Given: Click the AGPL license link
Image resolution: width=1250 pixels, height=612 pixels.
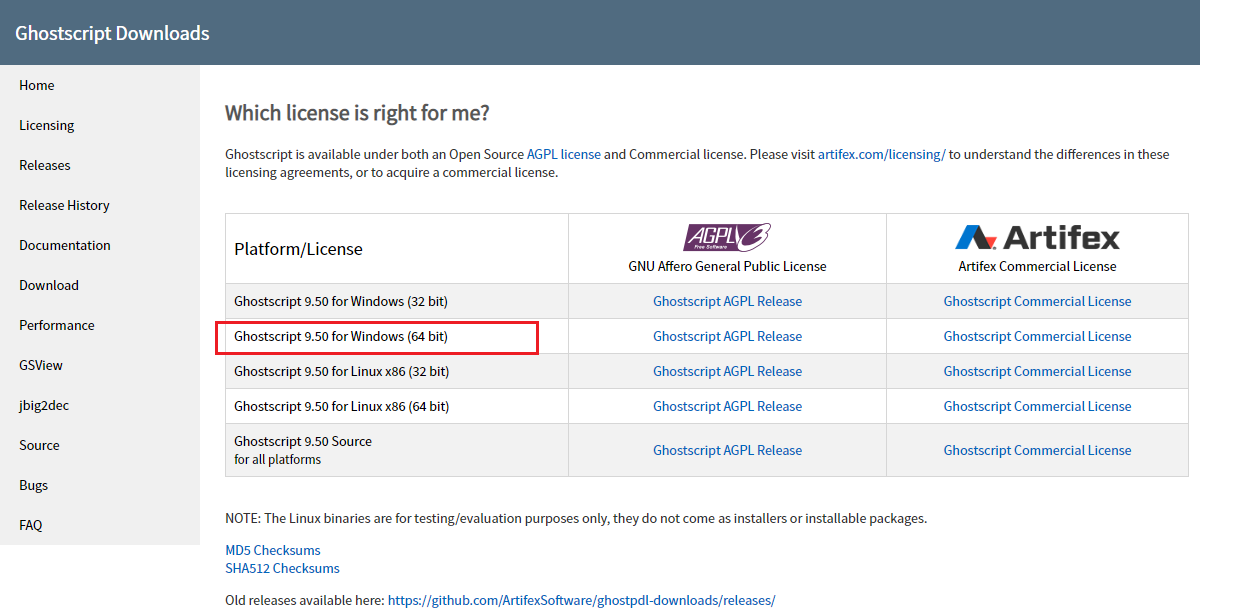Looking at the screenshot, I should 564,154.
